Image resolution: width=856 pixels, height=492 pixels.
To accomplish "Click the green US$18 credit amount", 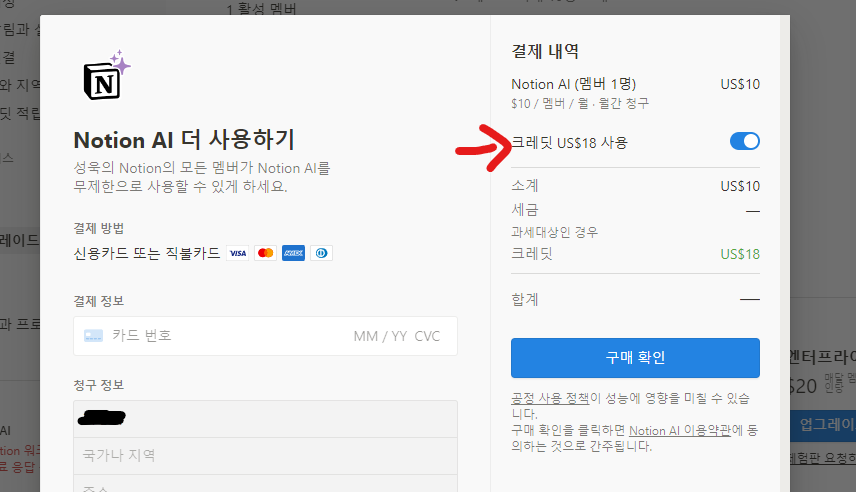I will coord(740,254).
